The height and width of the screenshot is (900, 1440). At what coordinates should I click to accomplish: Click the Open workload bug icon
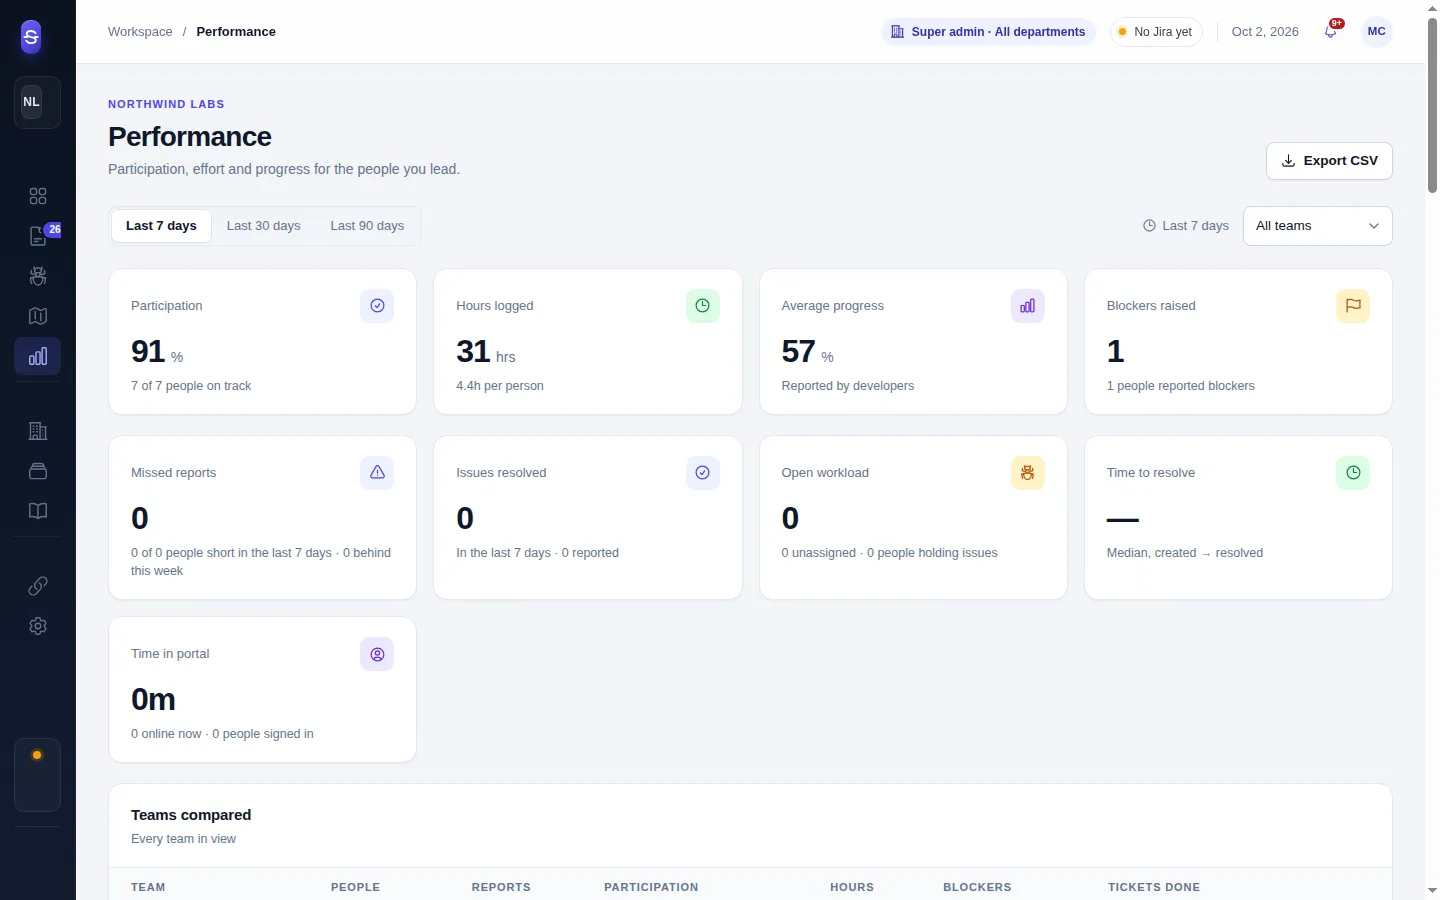(x=1028, y=473)
